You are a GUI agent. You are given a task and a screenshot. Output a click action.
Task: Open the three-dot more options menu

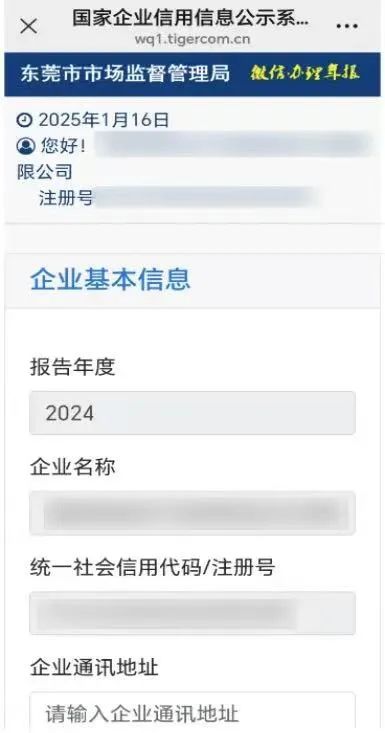coord(347,26)
